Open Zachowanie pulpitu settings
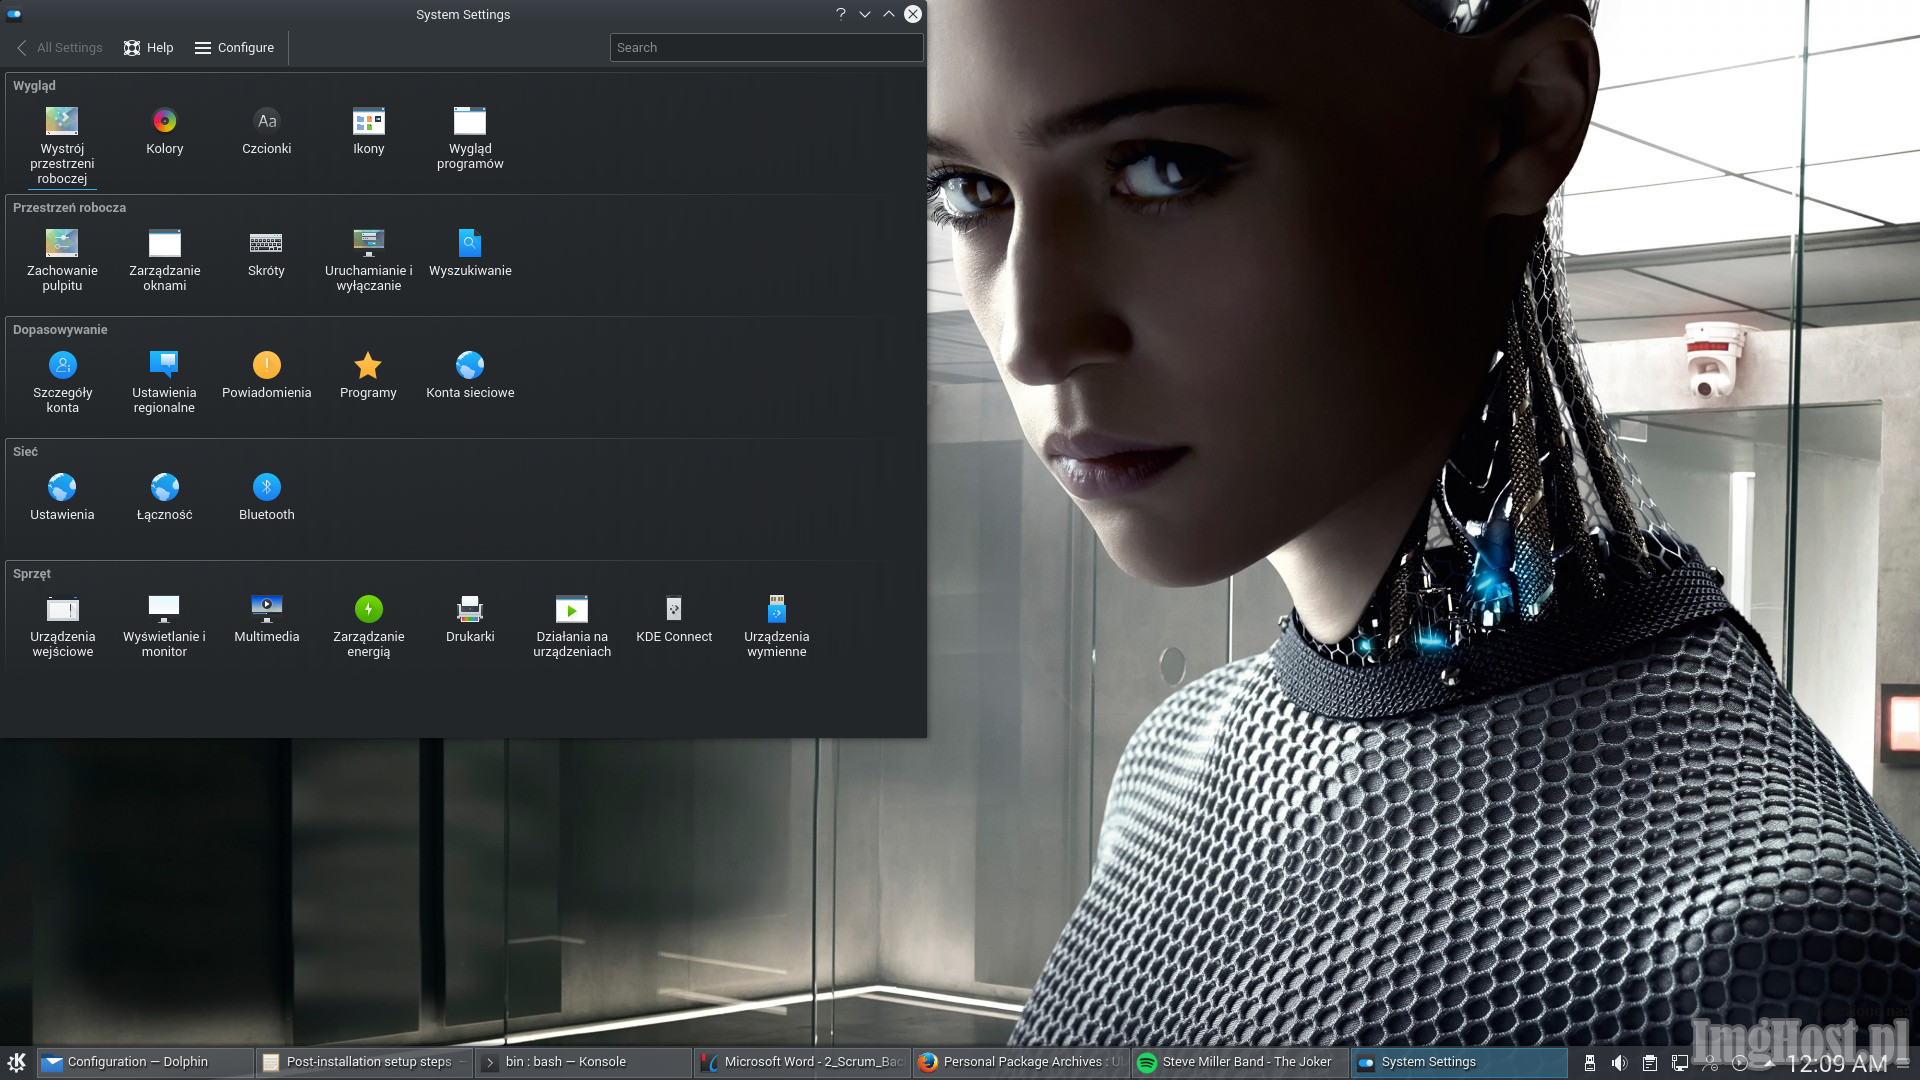This screenshot has width=1920, height=1080. (x=62, y=260)
